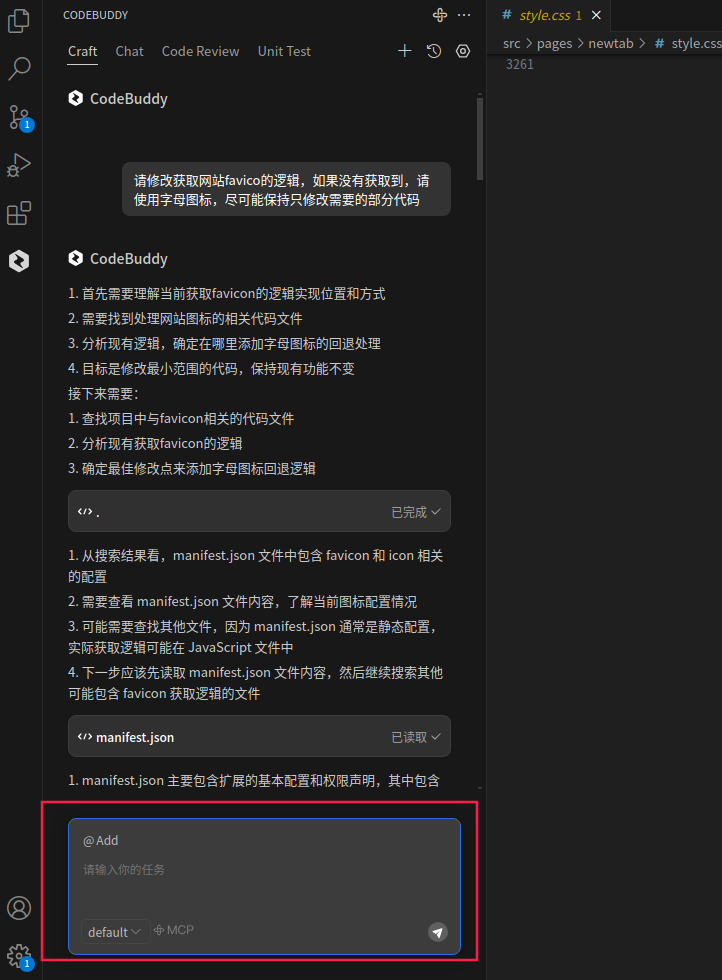Open the Search magnifier in activity bar

19,69
